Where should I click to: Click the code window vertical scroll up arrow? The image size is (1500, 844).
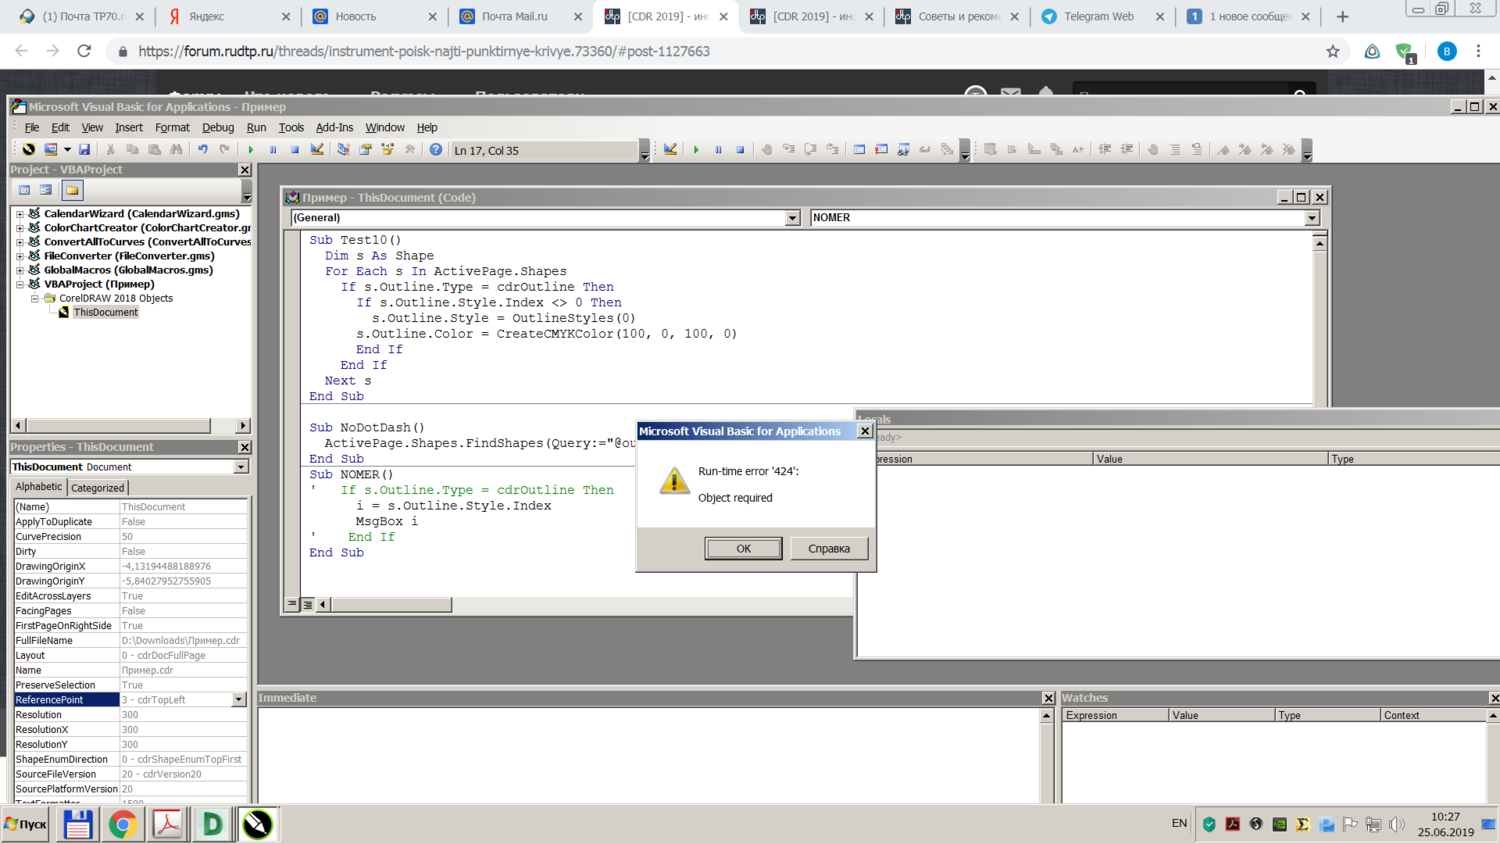1320,243
